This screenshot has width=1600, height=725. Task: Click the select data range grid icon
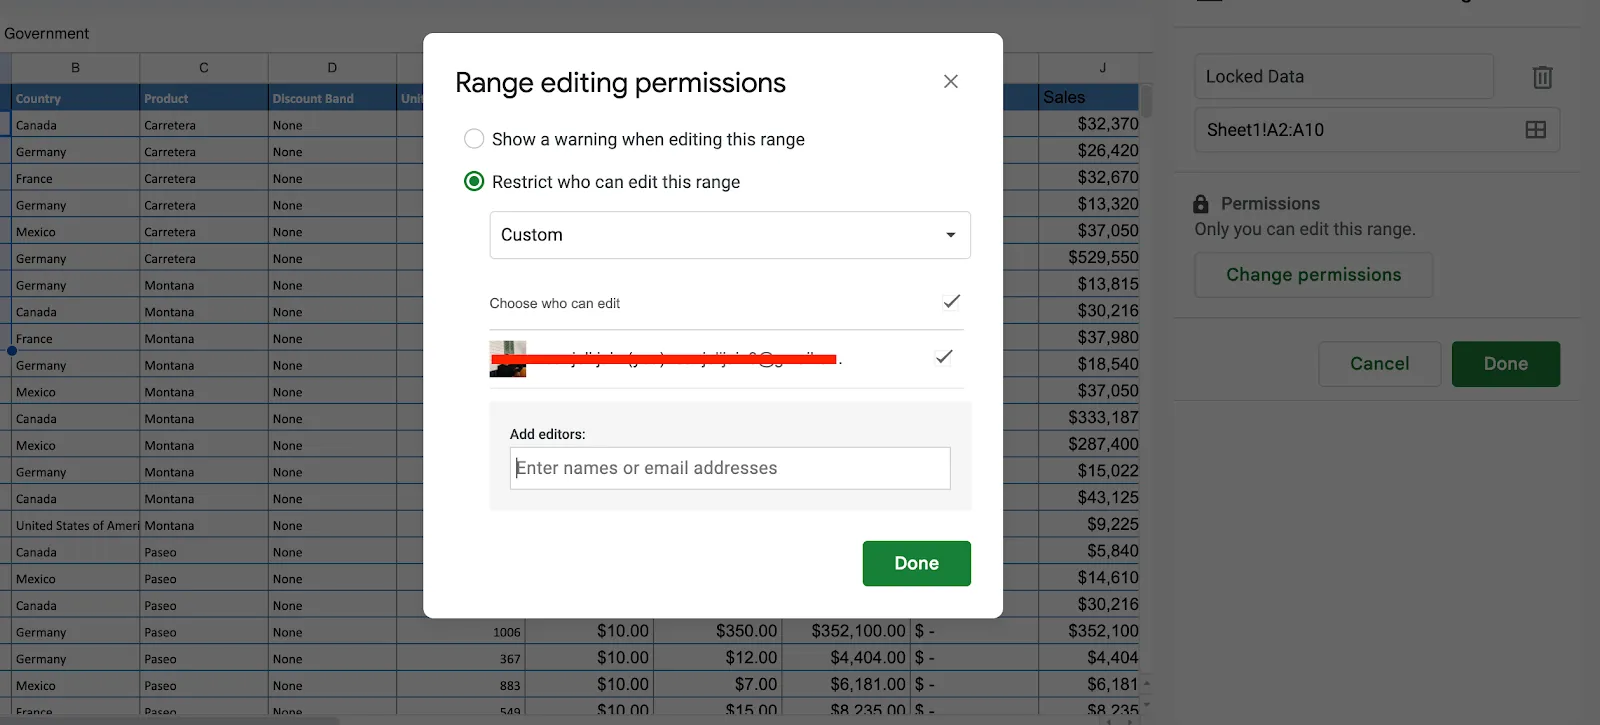point(1535,130)
